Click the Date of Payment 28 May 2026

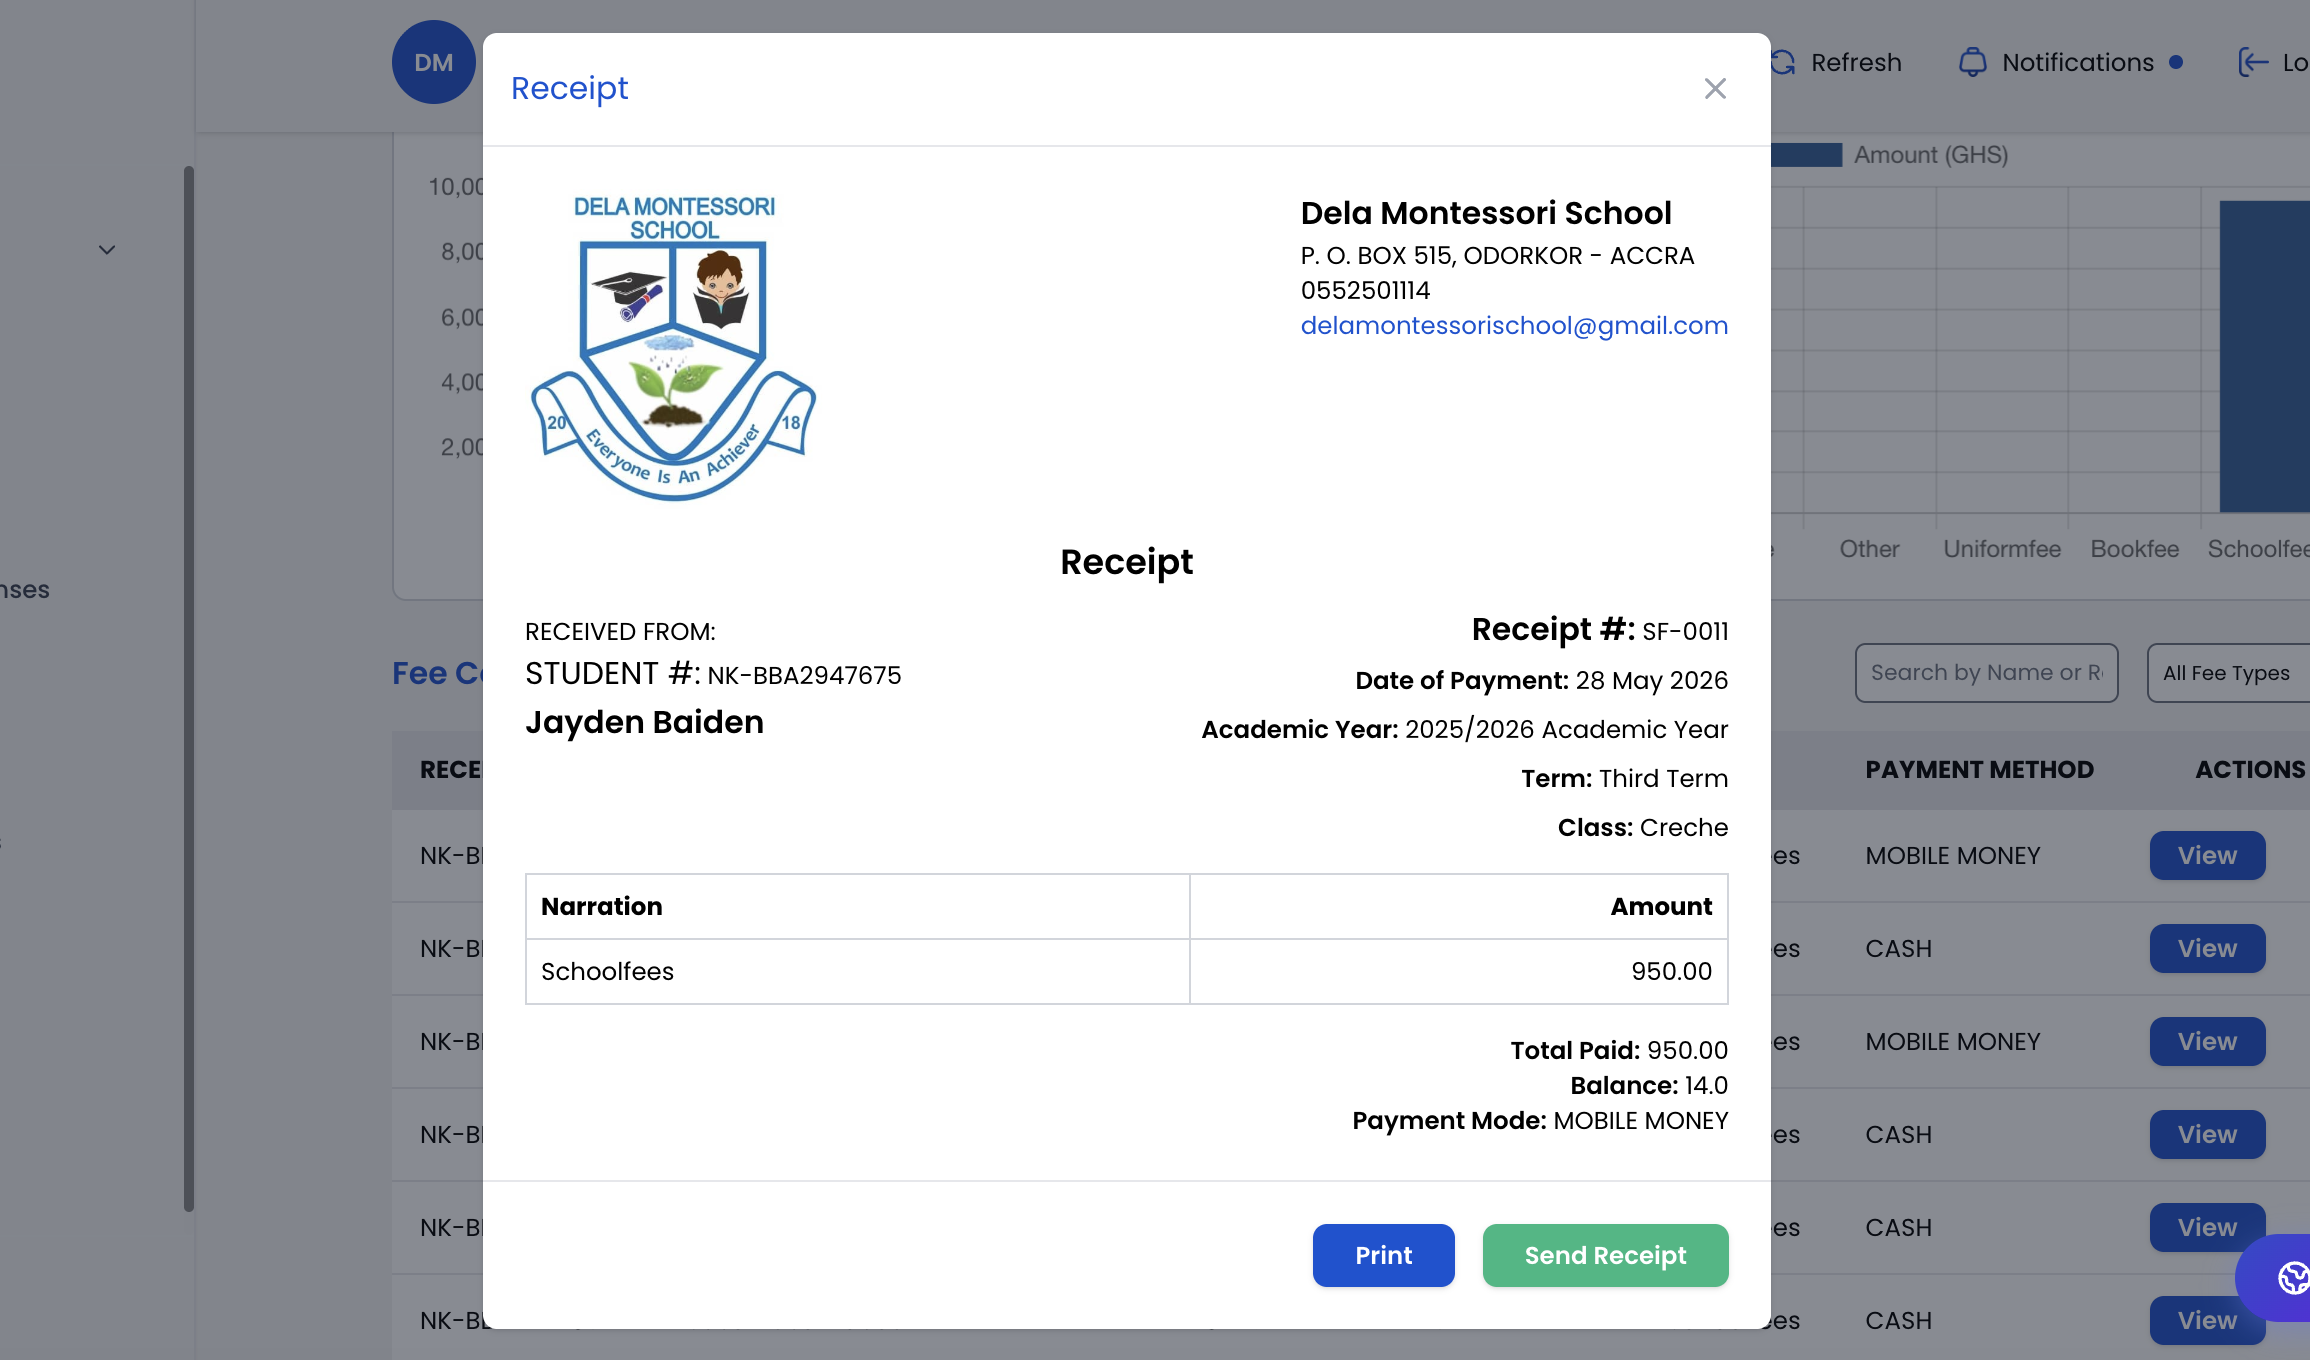coord(1541,681)
